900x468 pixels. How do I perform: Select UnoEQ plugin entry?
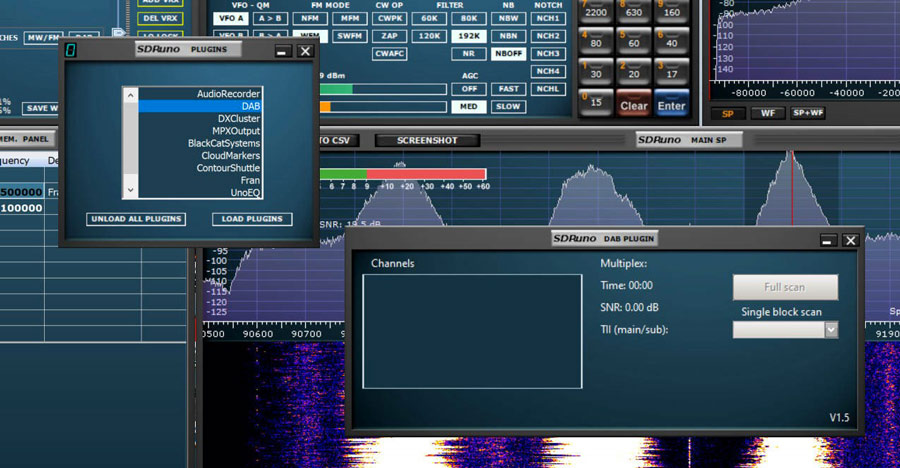(x=199, y=192)
